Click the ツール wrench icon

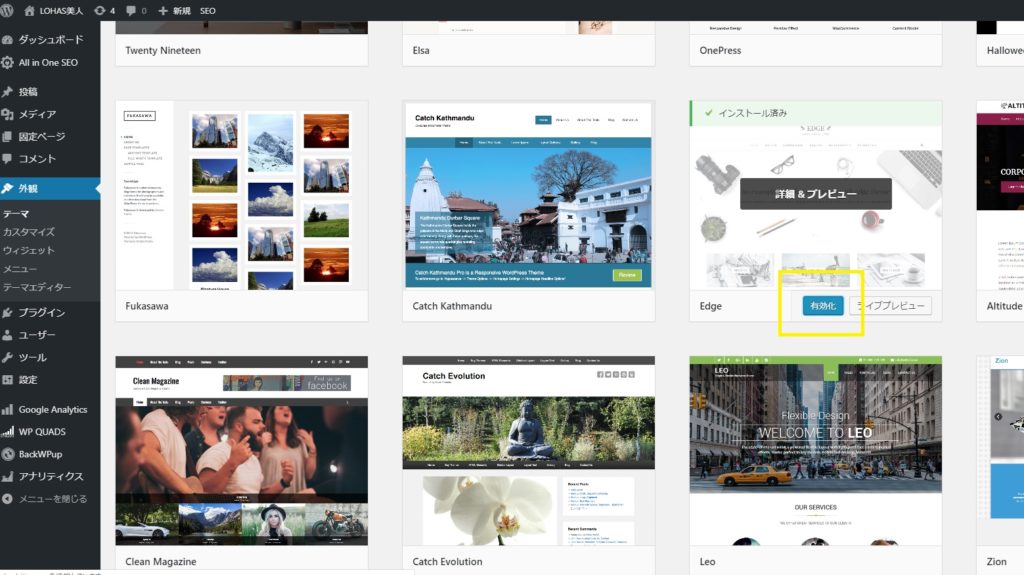[x=8, y=357]
